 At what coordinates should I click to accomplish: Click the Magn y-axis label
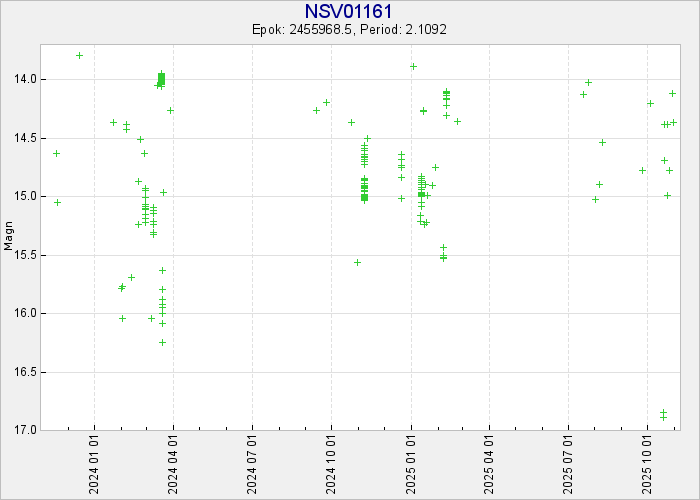9,237
